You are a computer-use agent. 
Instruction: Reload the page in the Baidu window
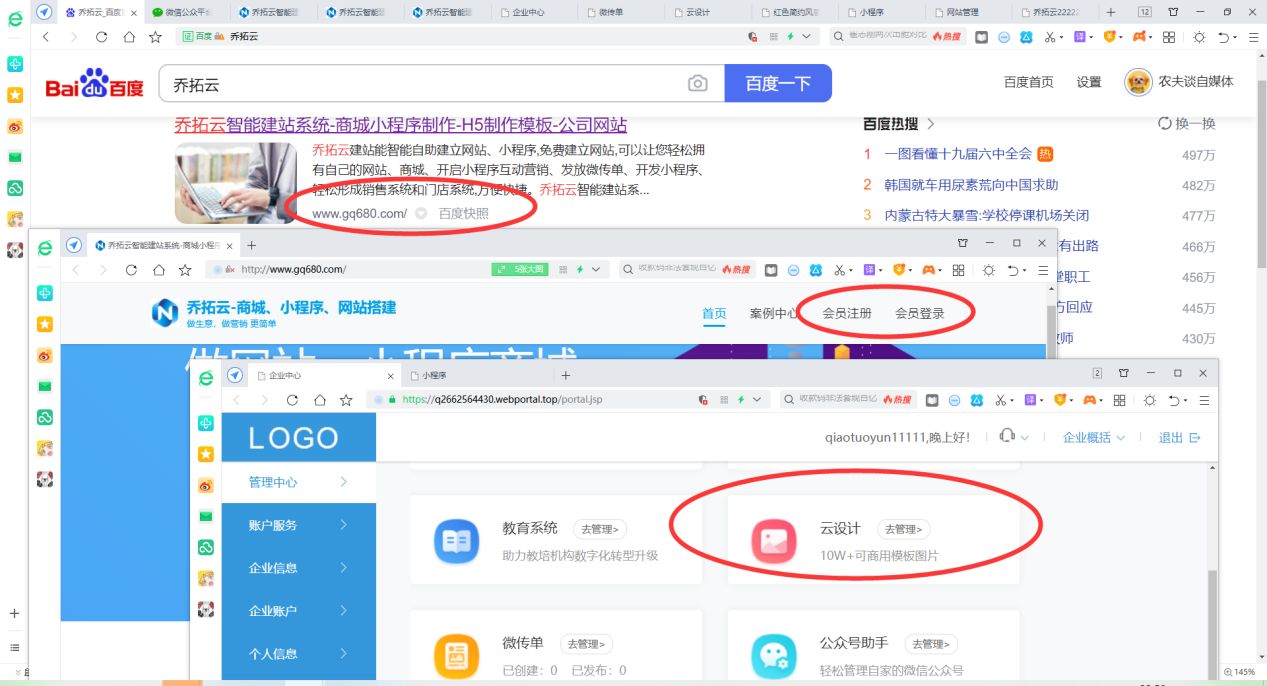click(101, 37)
